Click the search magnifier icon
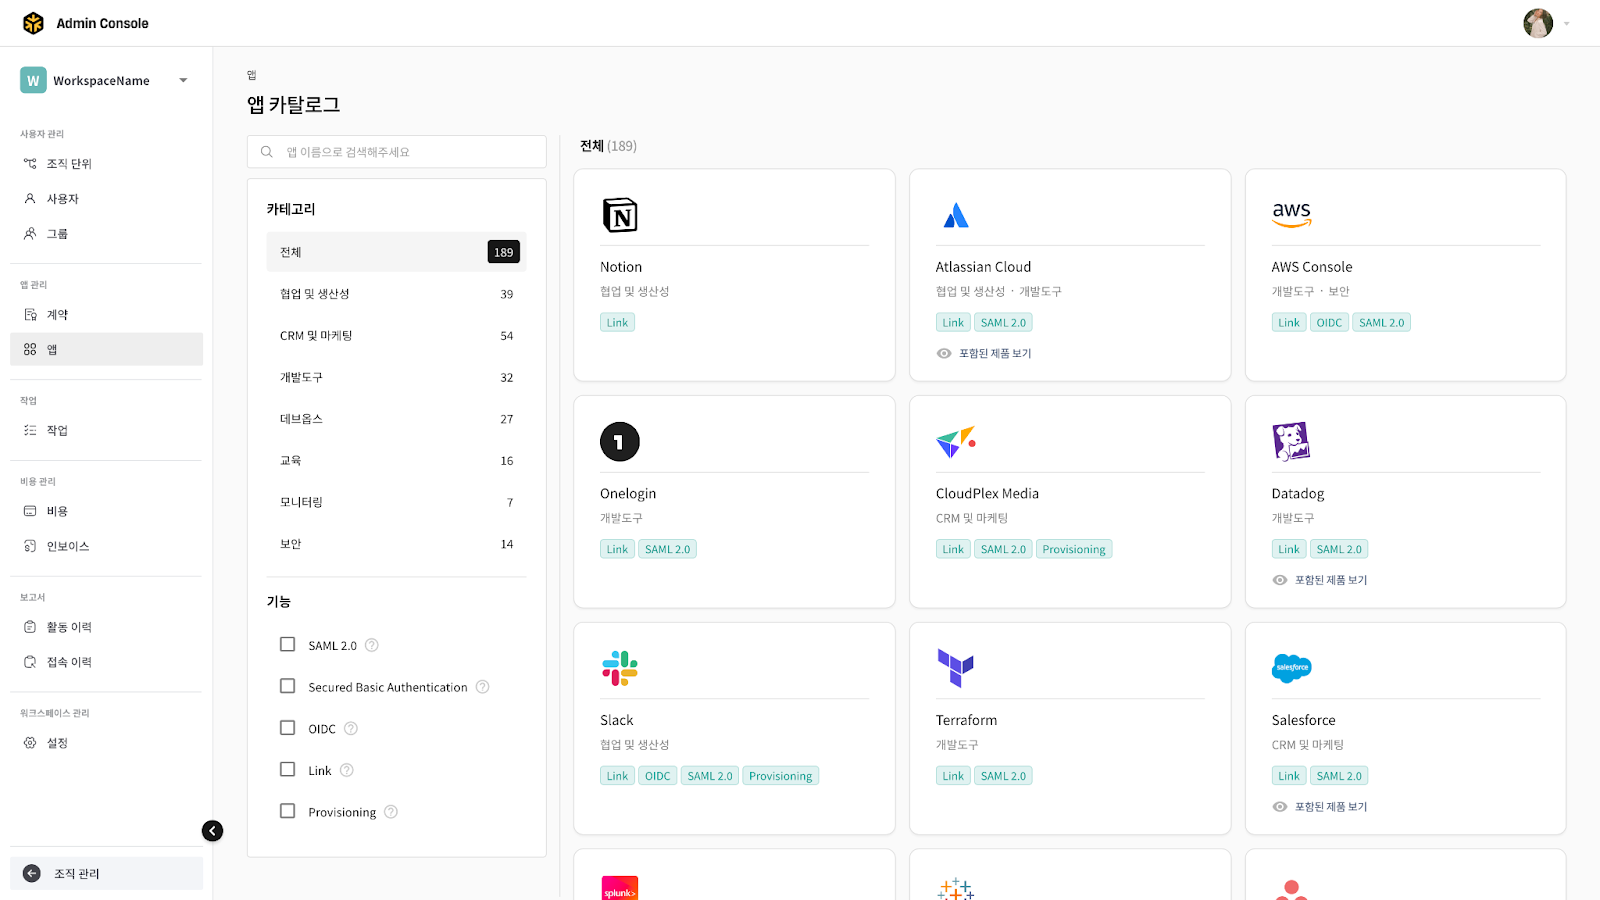Viewport: 1600px width, 900px height. [x=267, y=152]
